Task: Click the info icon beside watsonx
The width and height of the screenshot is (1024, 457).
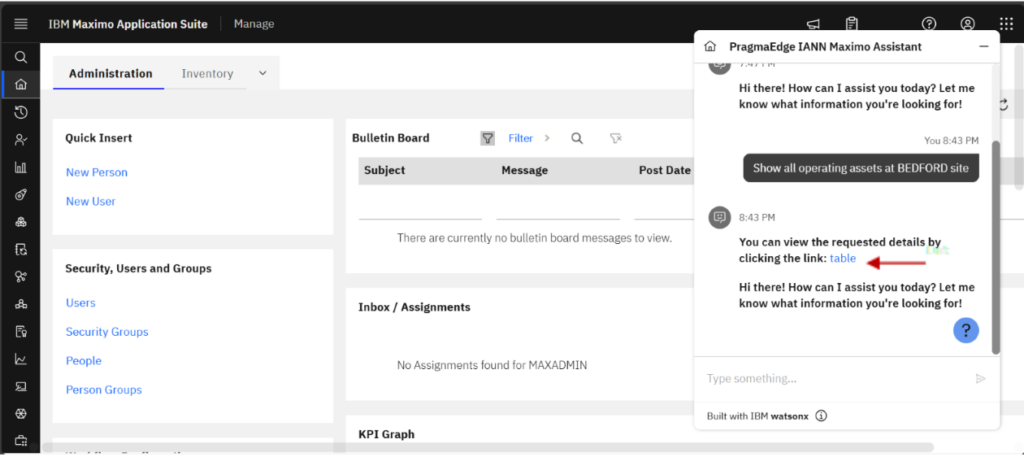Action: [822, 416]
